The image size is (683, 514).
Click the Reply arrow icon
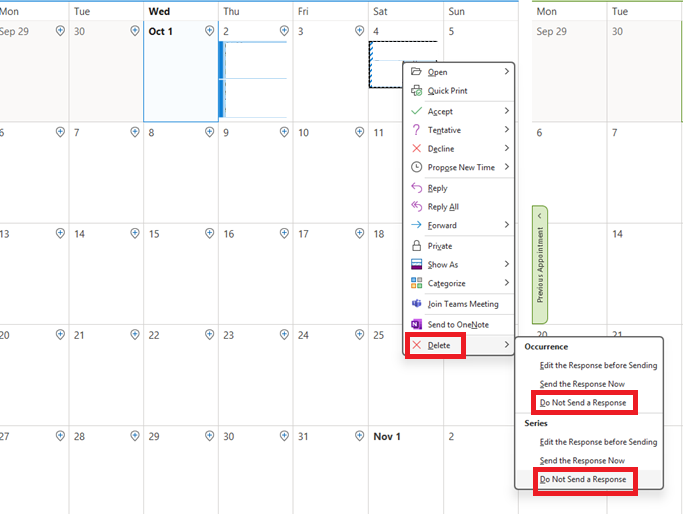[x=416, y=188]
